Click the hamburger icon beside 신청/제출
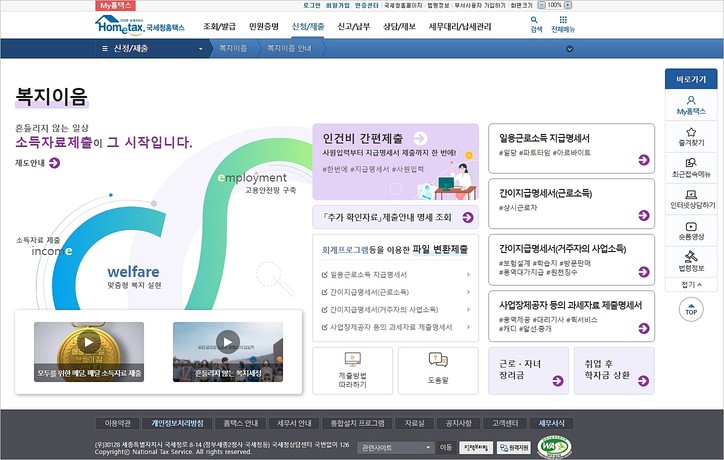724x460 pixels. [x=105, y=48]
